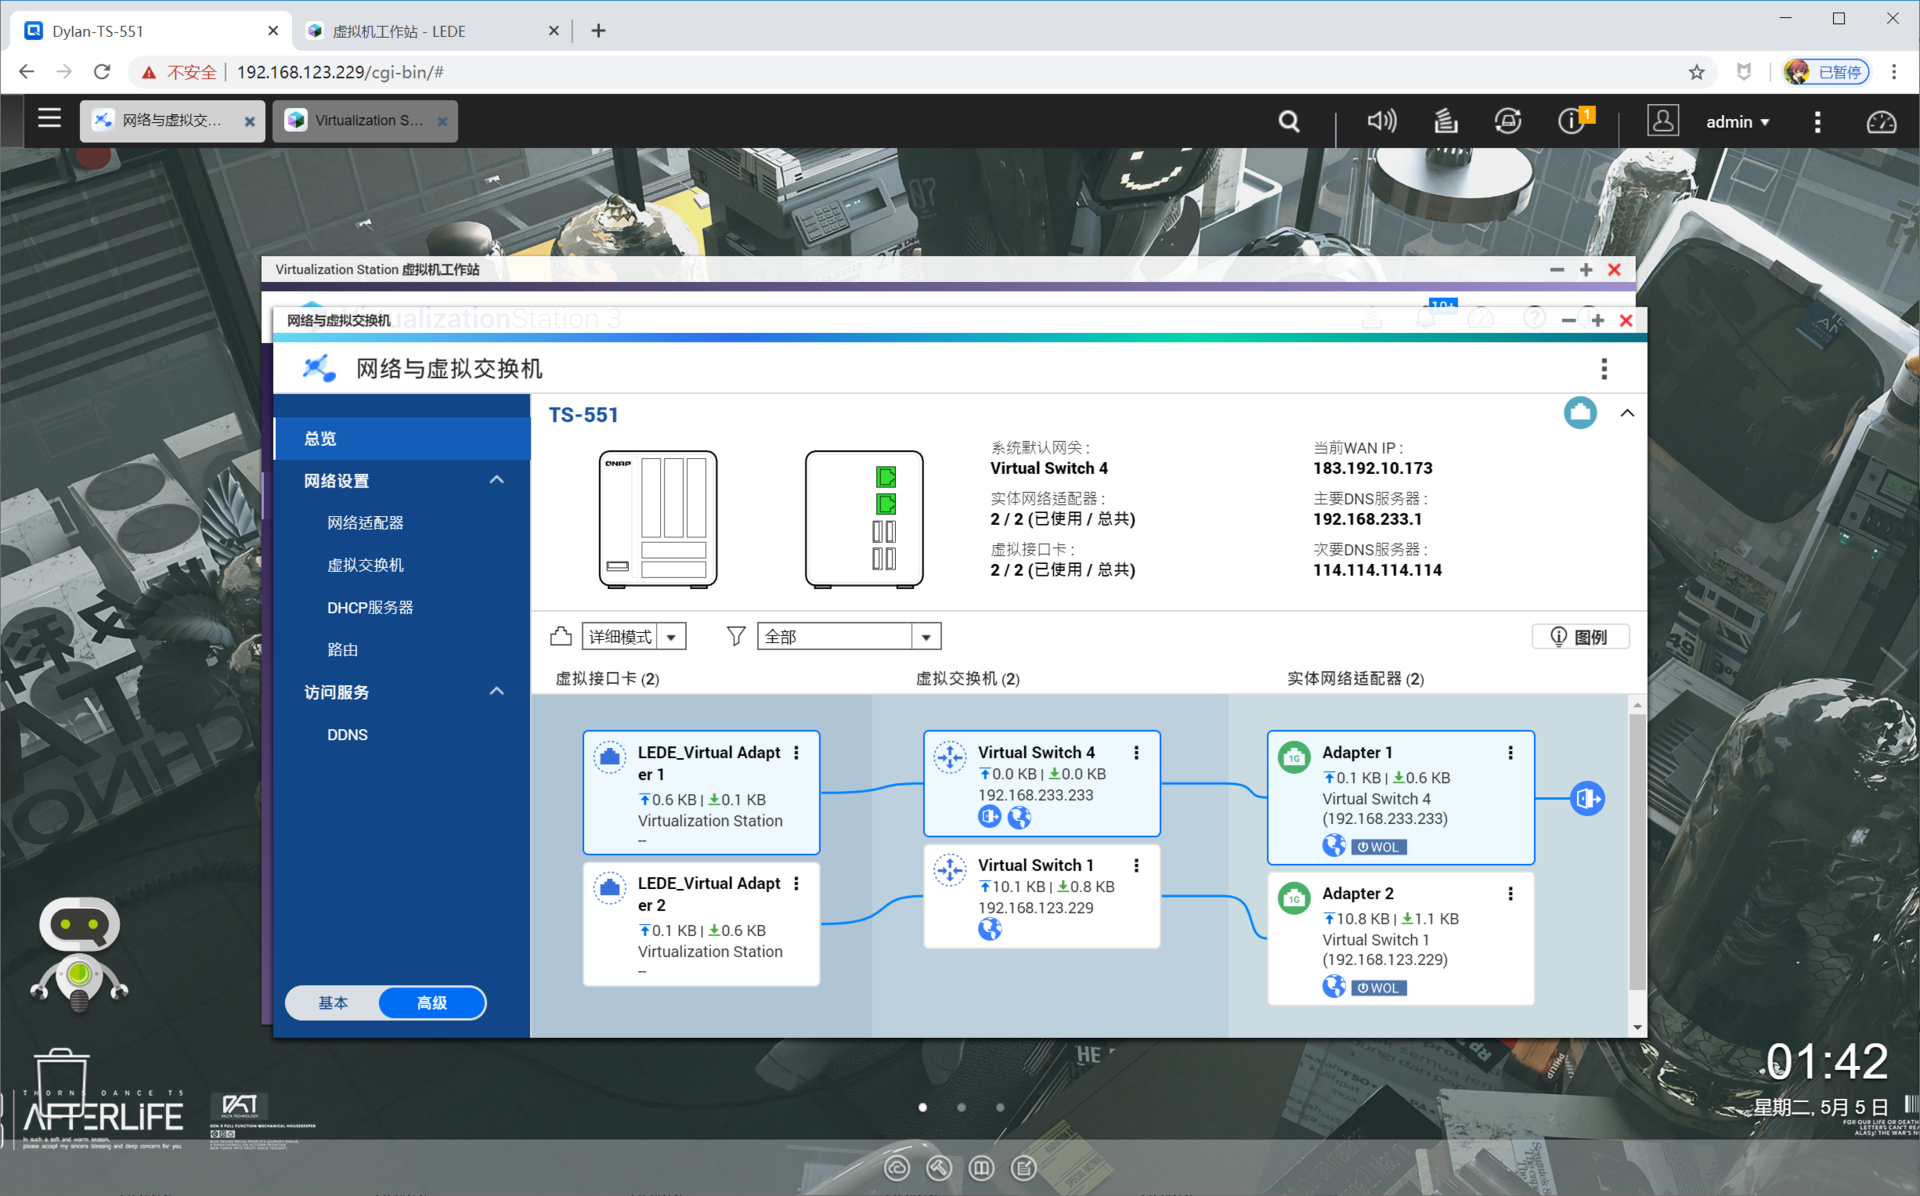Click the Adapter 1 WOL badge
The width and height of the screenshot is (1920, 1196).
1379,847
